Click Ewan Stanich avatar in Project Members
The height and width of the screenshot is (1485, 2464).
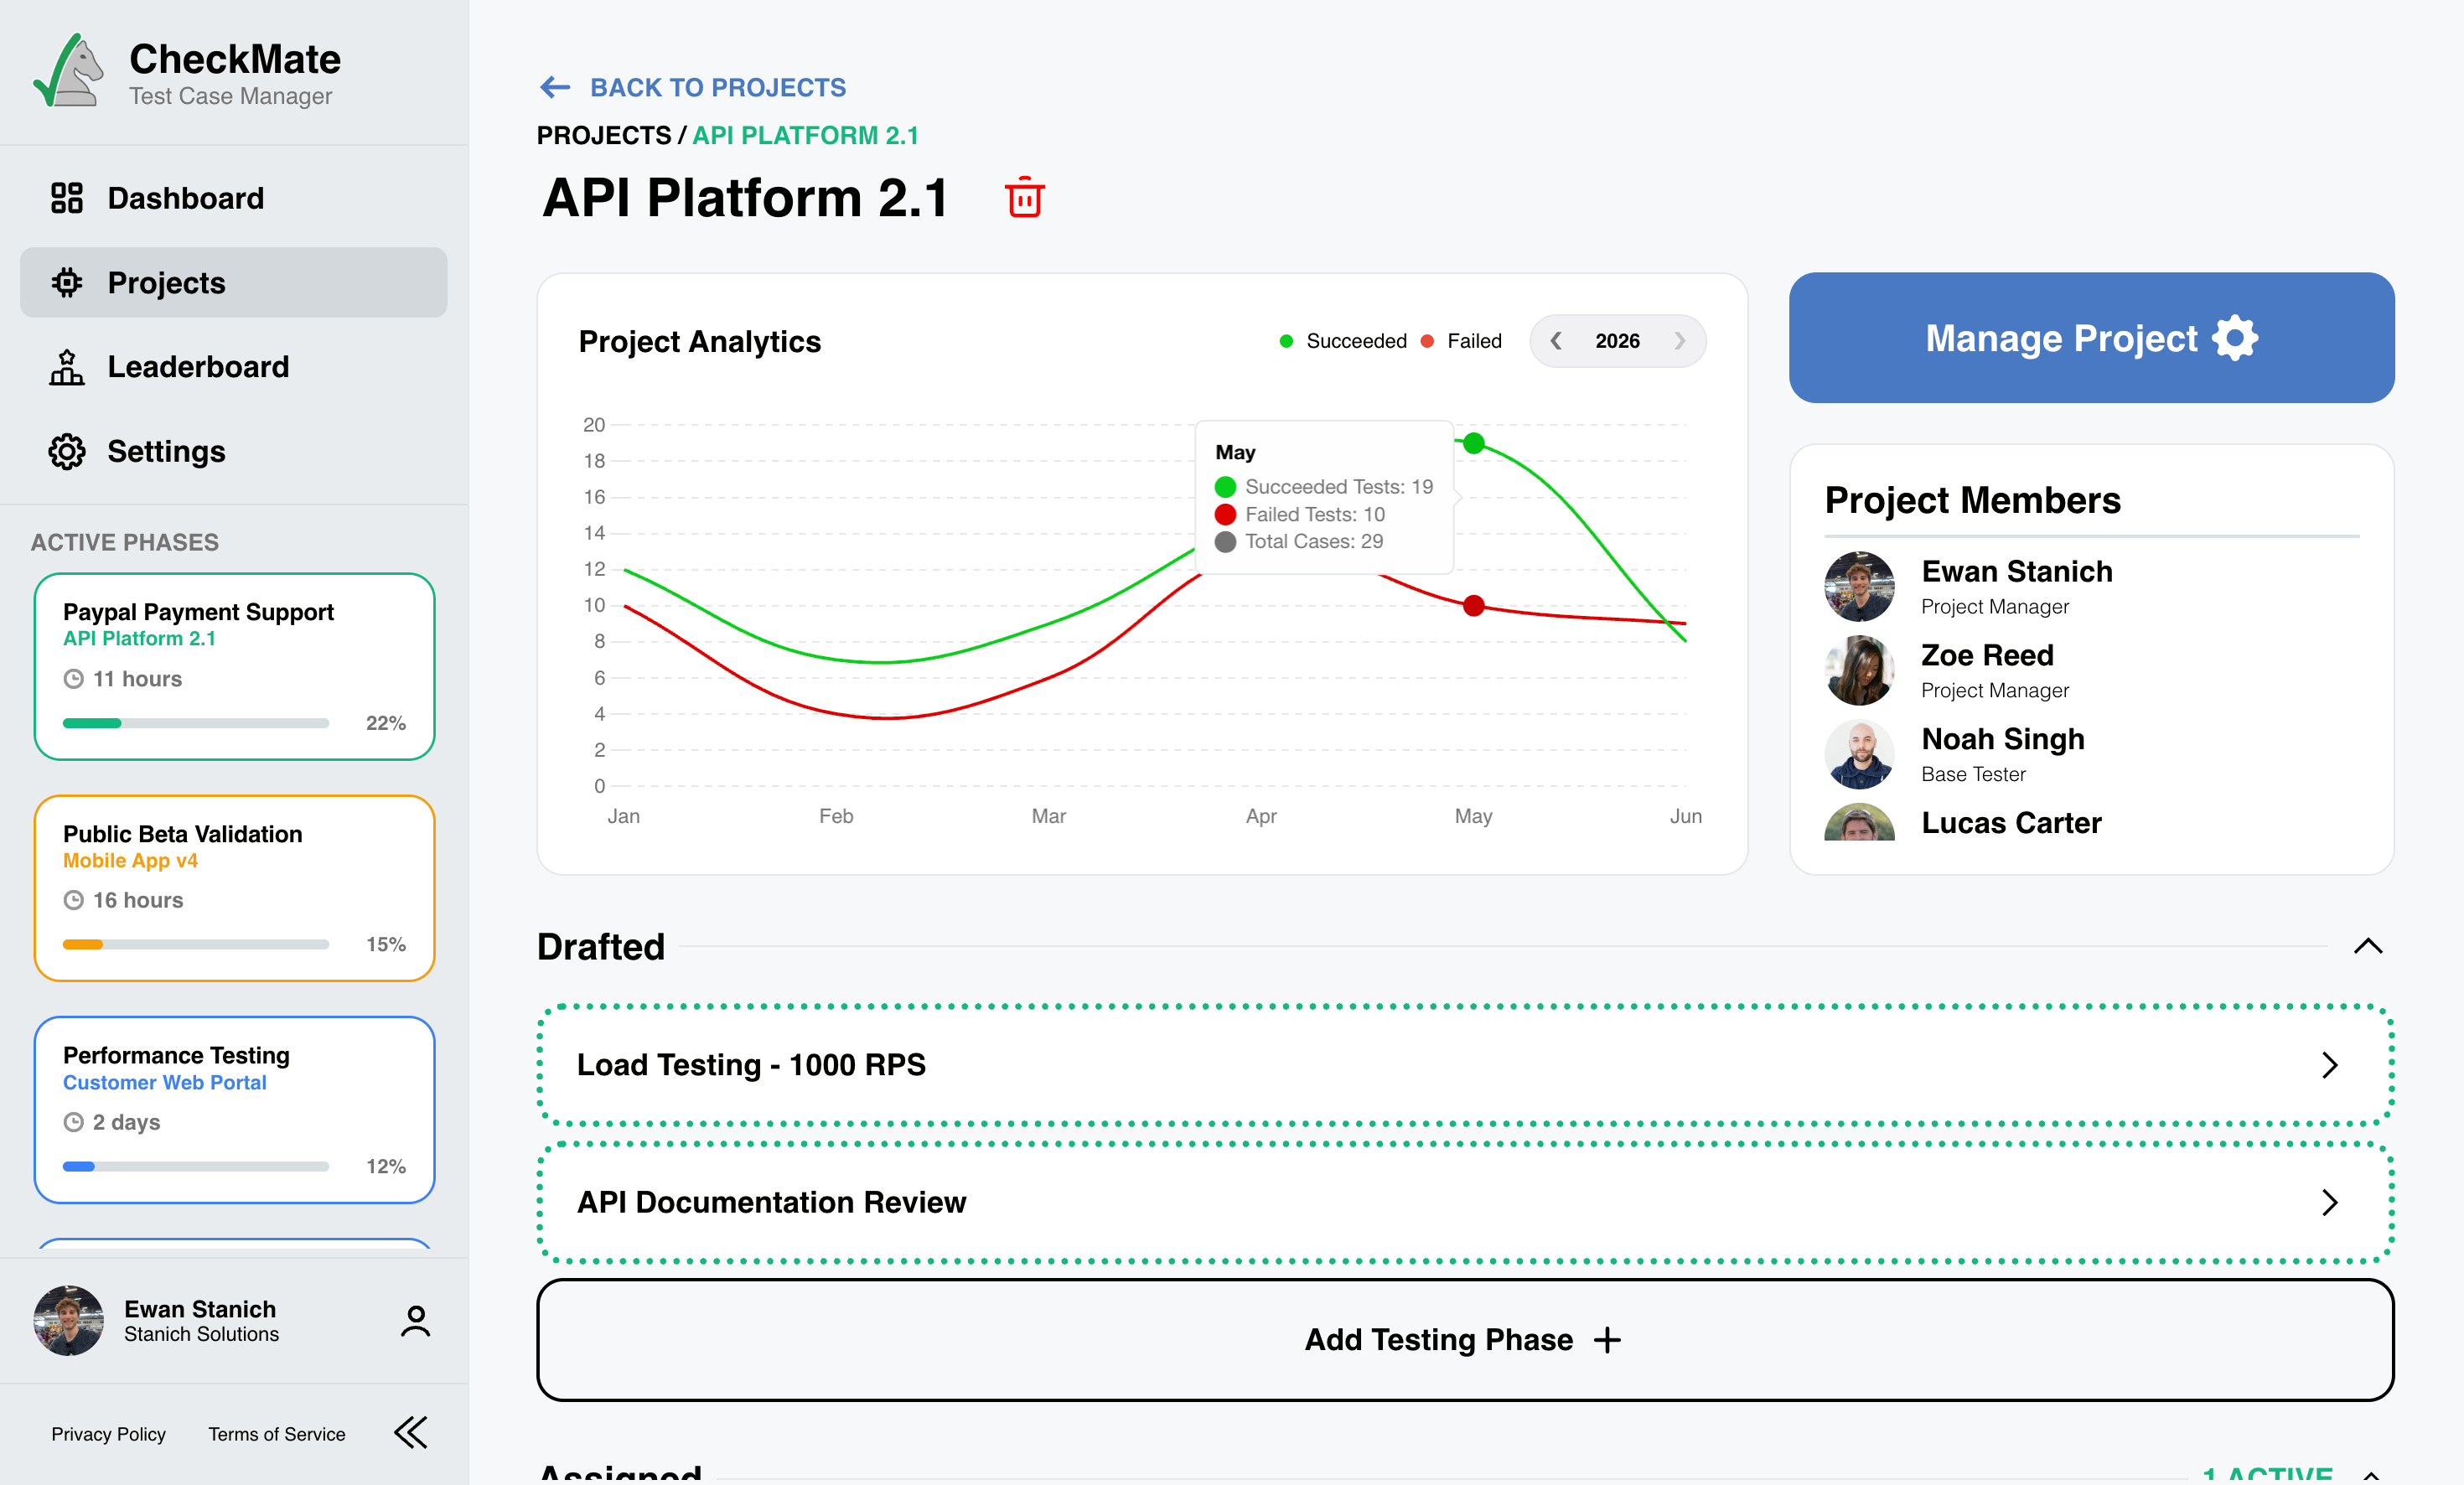[x=1859, y=587]
